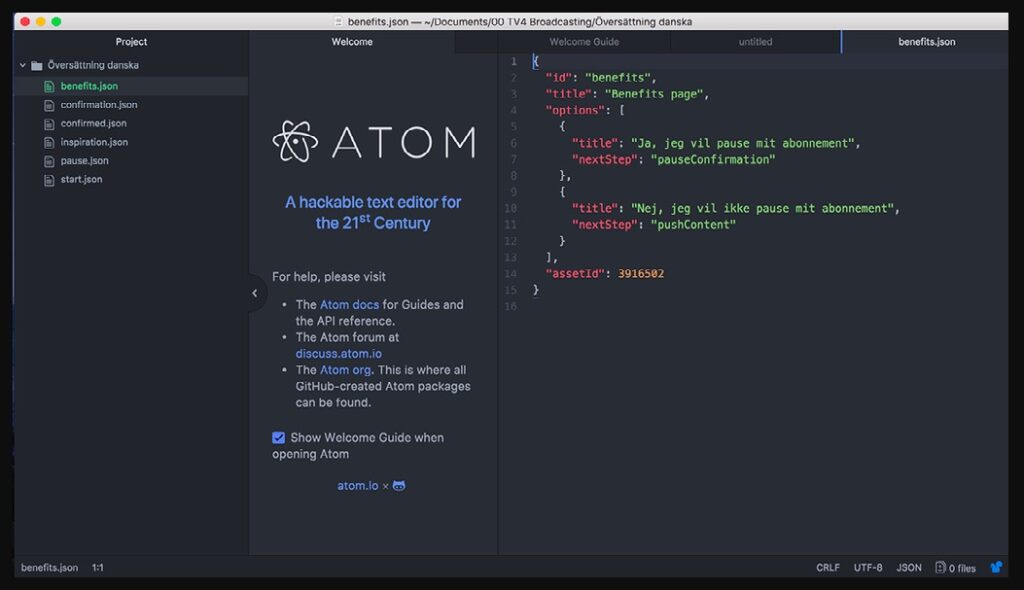Click line number 14 in the gutter
Image resolution: width=1024 pixels, height=590 pixels.
coord(510,274)
